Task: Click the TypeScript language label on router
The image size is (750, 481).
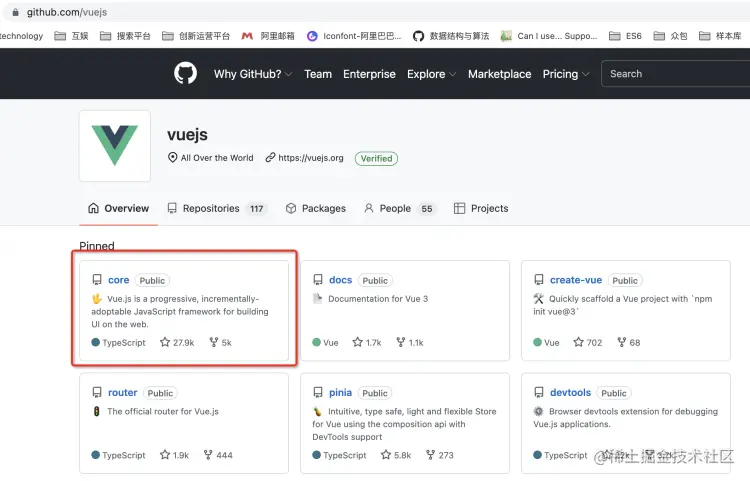Action: (x=123, y=455)
